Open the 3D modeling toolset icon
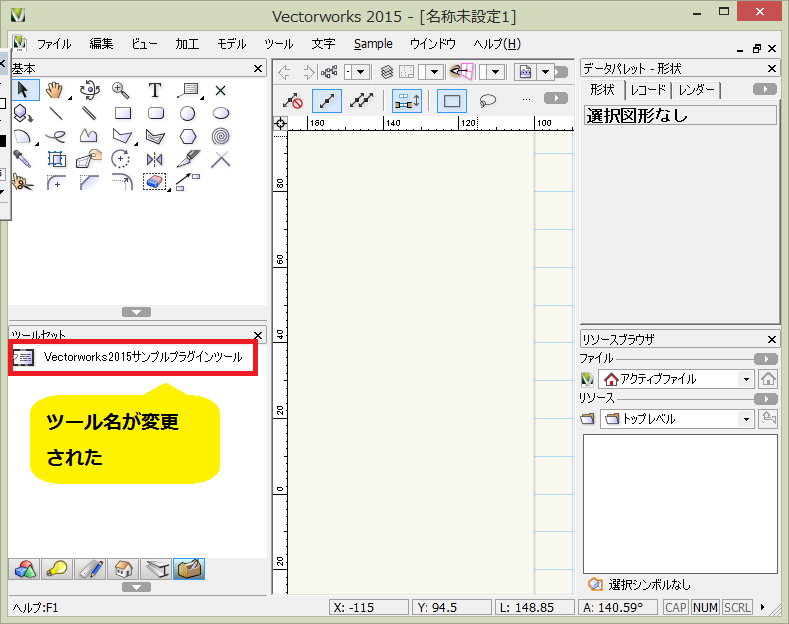The width and height of the screenshot is (789, 624). click(x=25, y=569)
